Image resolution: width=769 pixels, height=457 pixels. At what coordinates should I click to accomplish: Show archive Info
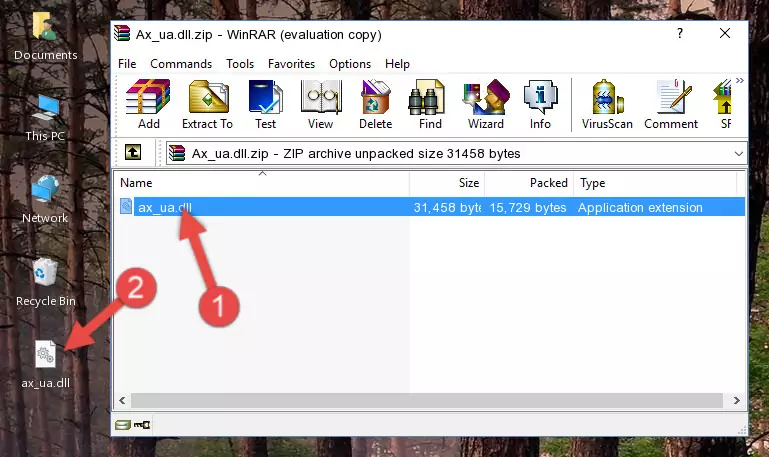(540, 104)
